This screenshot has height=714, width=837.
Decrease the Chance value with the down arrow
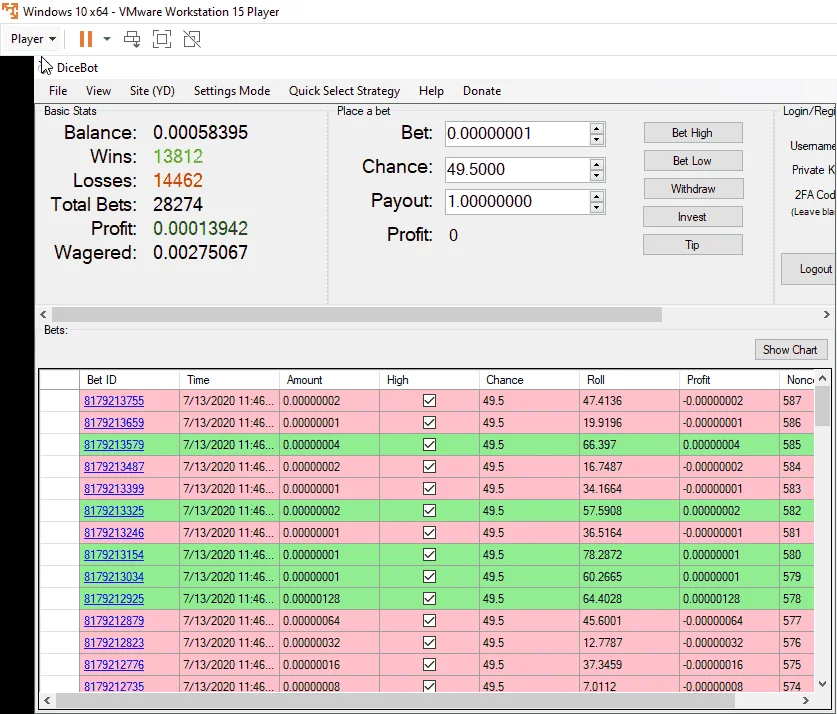click(x=597, y=175)
